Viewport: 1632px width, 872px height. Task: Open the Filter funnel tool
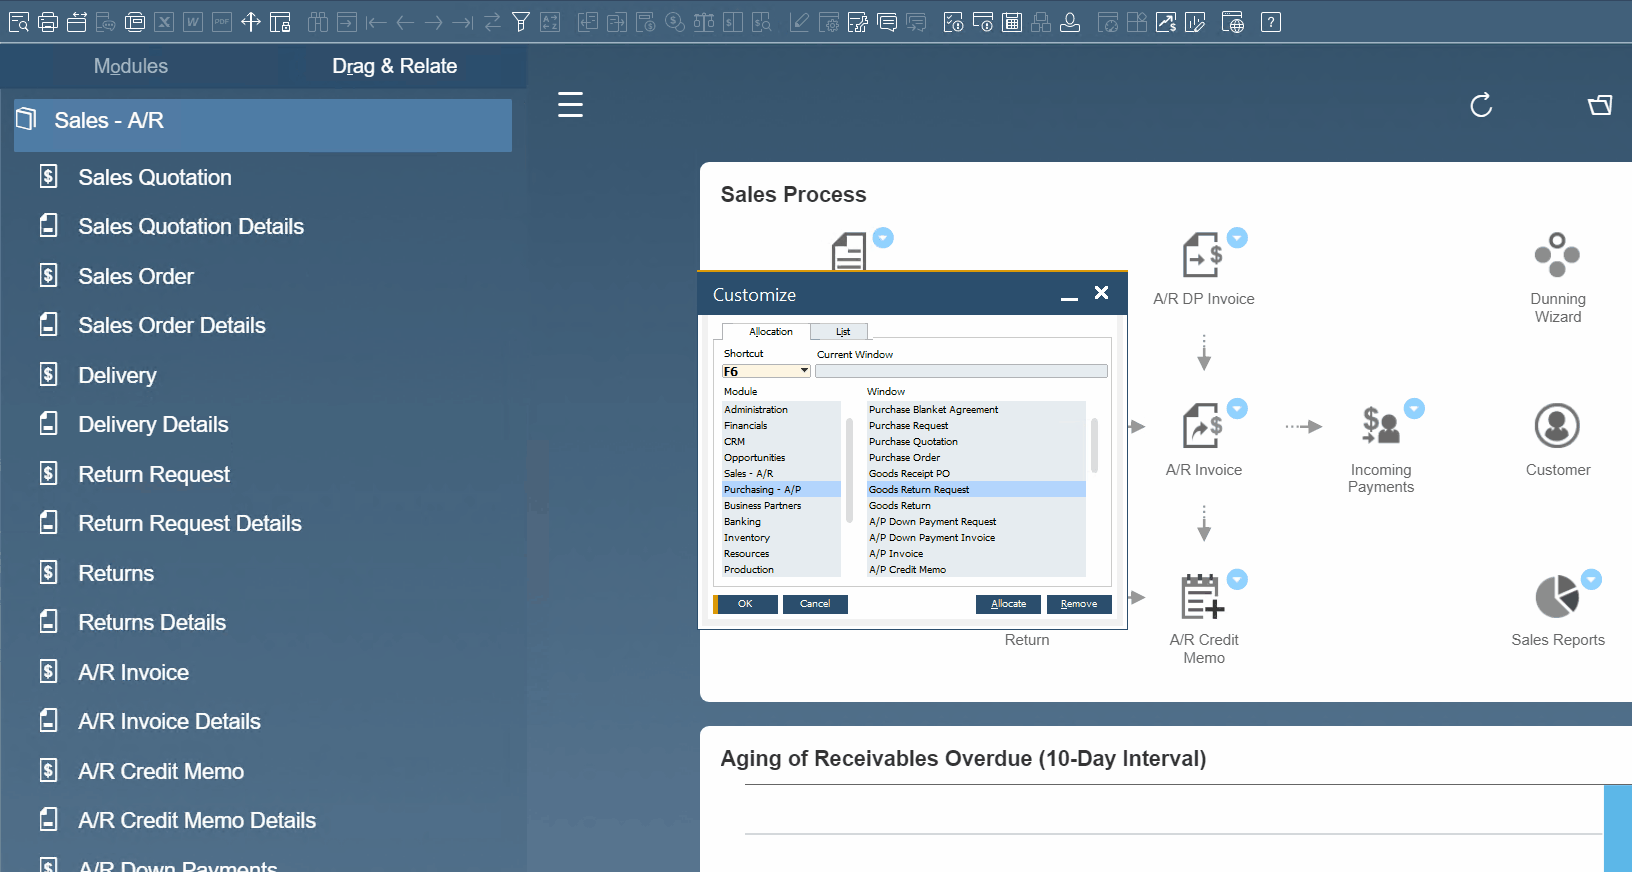tap(520, 22)
